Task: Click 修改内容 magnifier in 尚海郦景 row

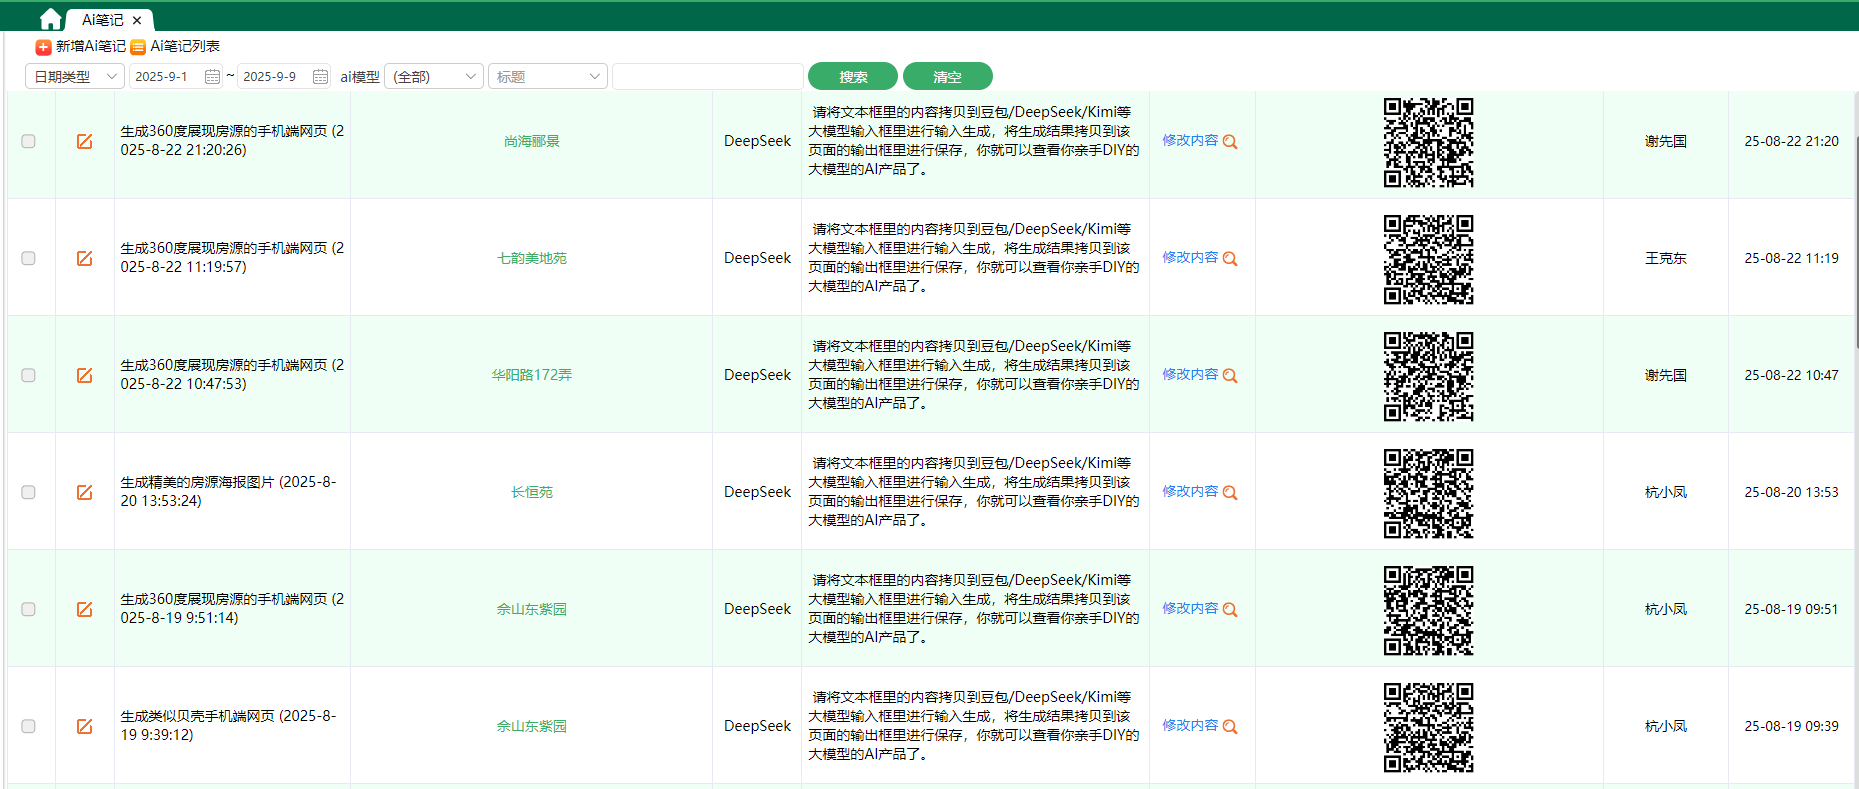Action: [1230, 142]
